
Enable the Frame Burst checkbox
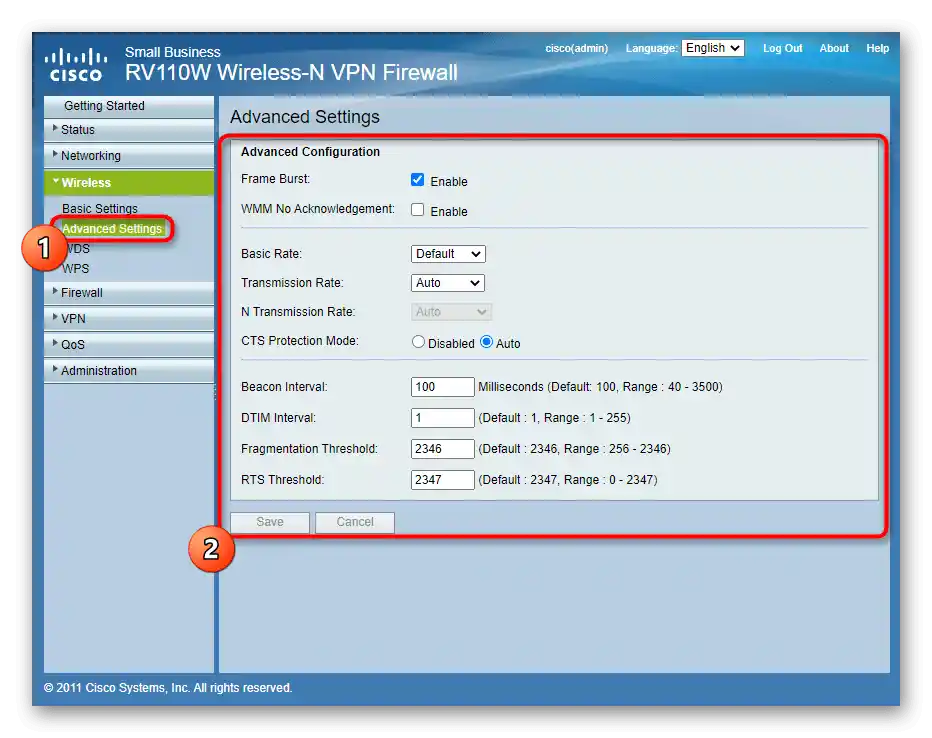(417, 179)
